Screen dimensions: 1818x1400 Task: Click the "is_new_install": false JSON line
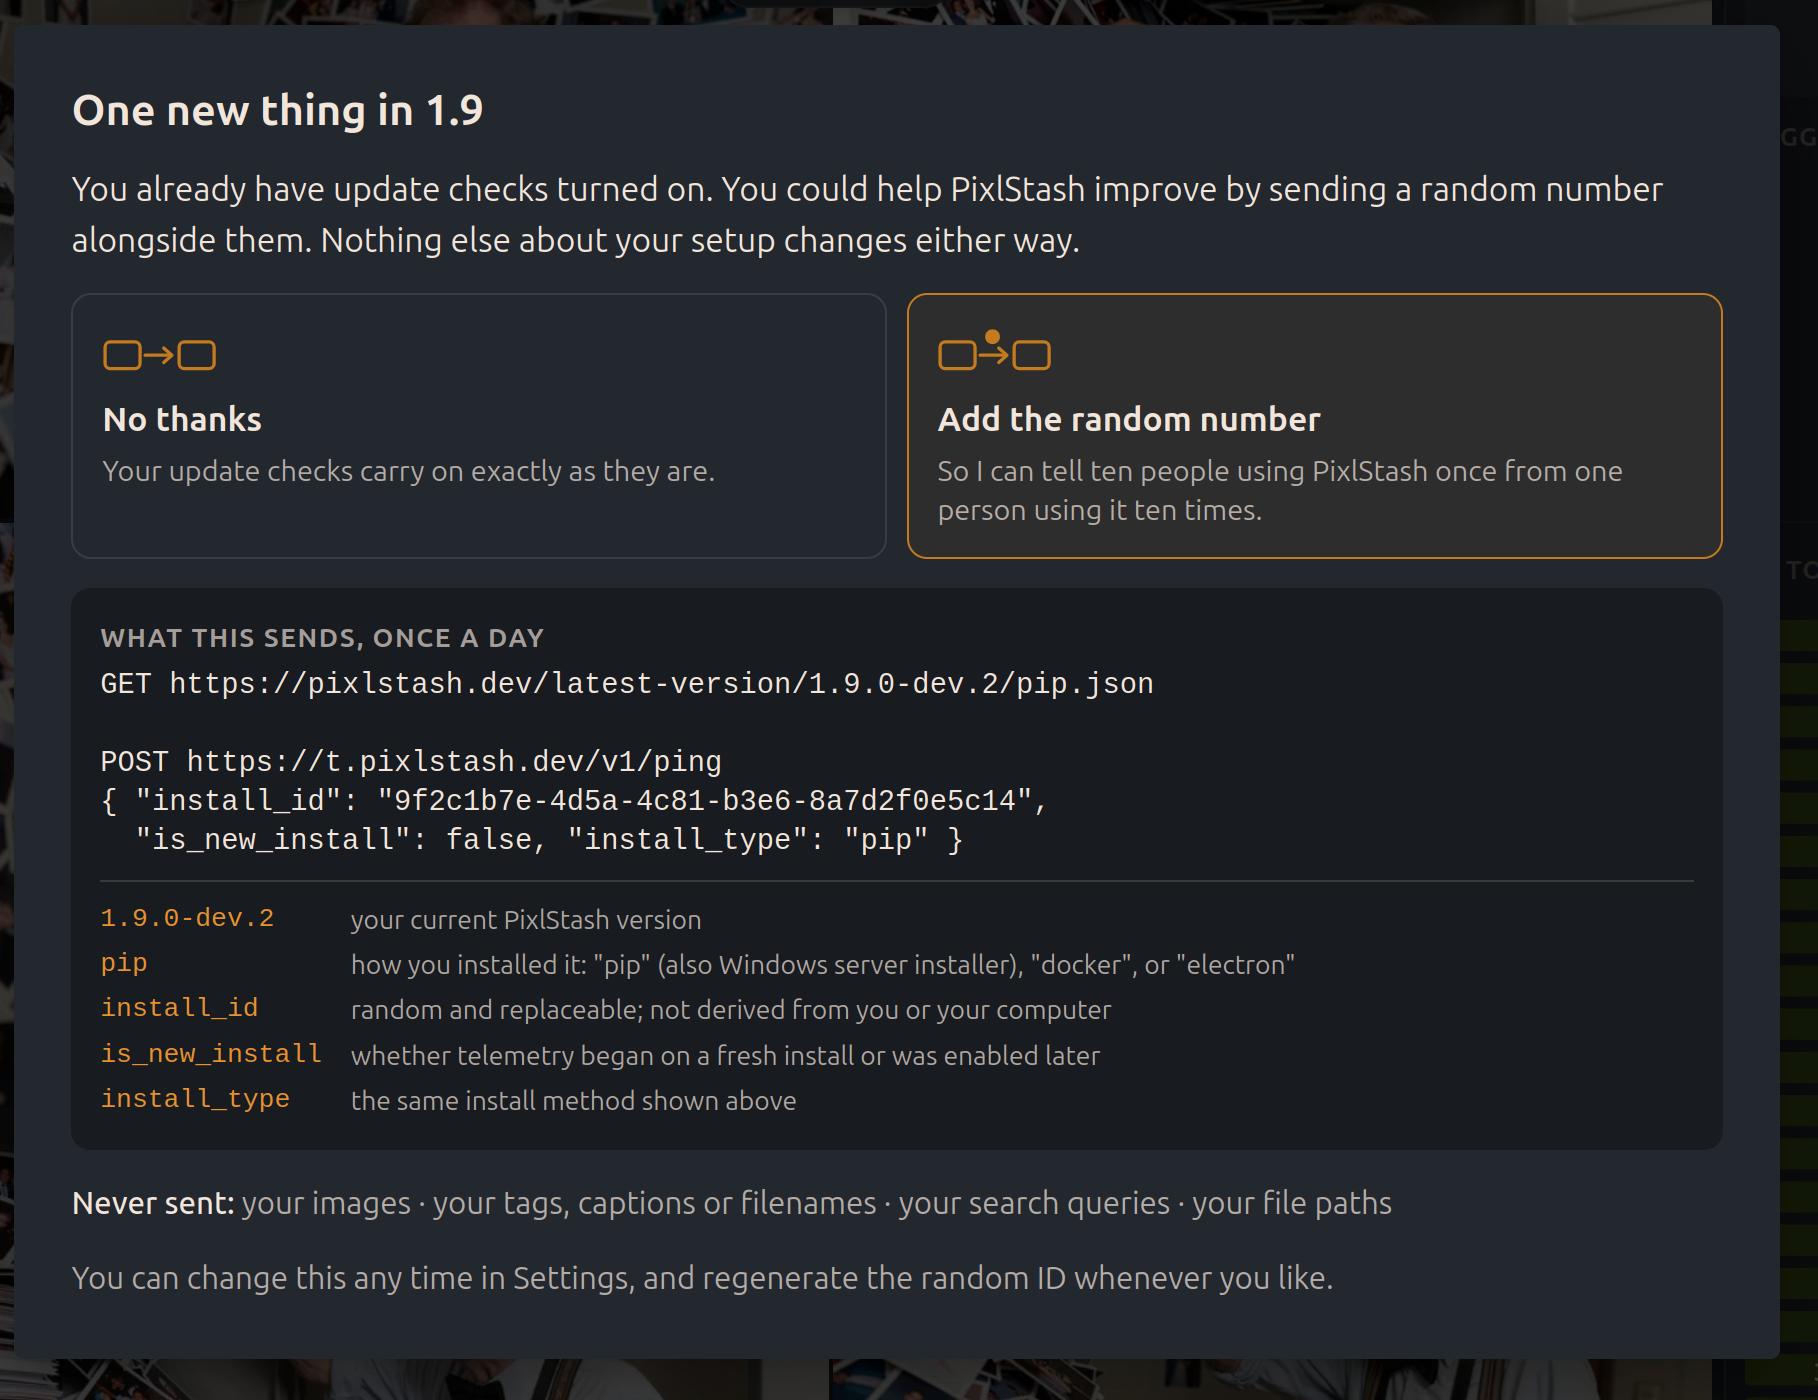coord(549,840)
